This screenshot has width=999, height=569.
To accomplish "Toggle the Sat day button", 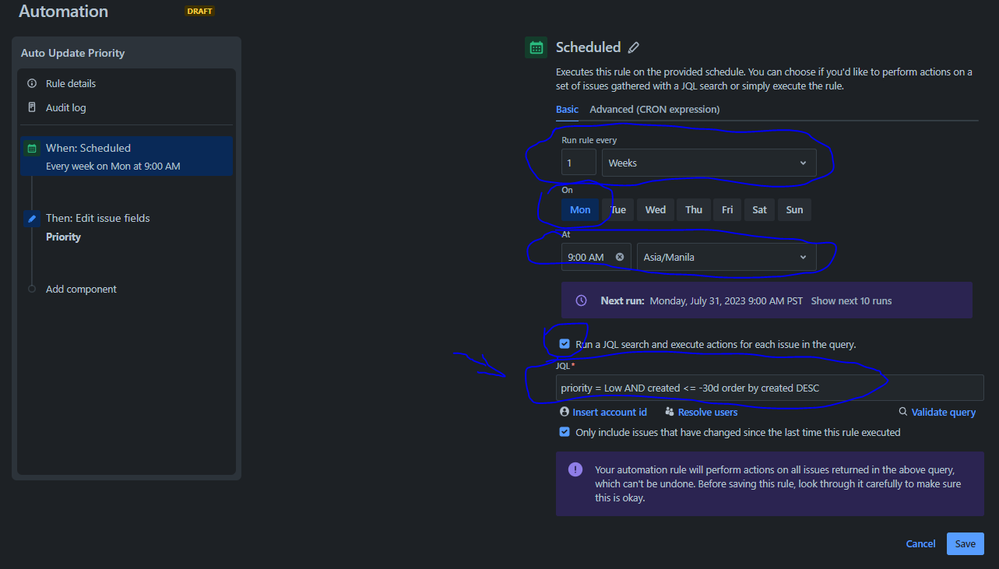I will (759, 210).
